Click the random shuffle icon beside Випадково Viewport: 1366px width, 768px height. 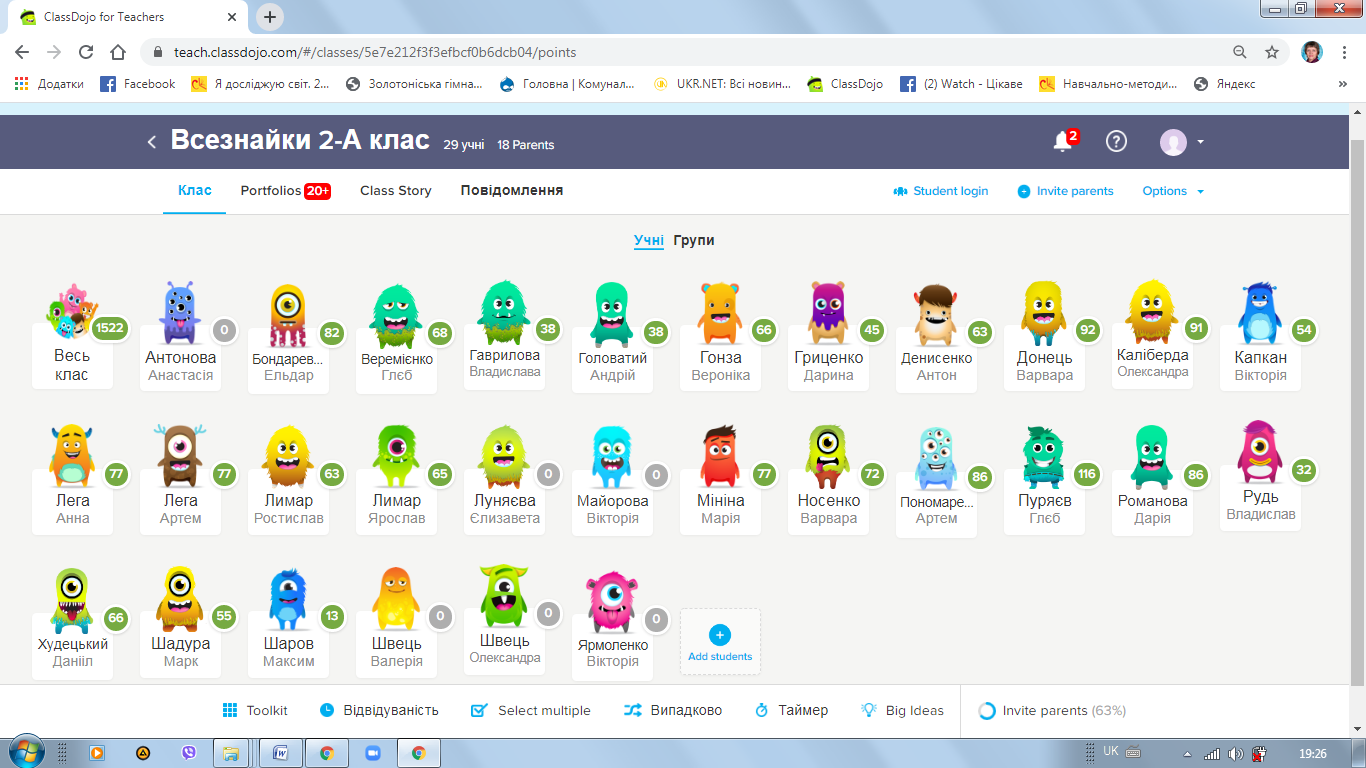click(632, 710)
